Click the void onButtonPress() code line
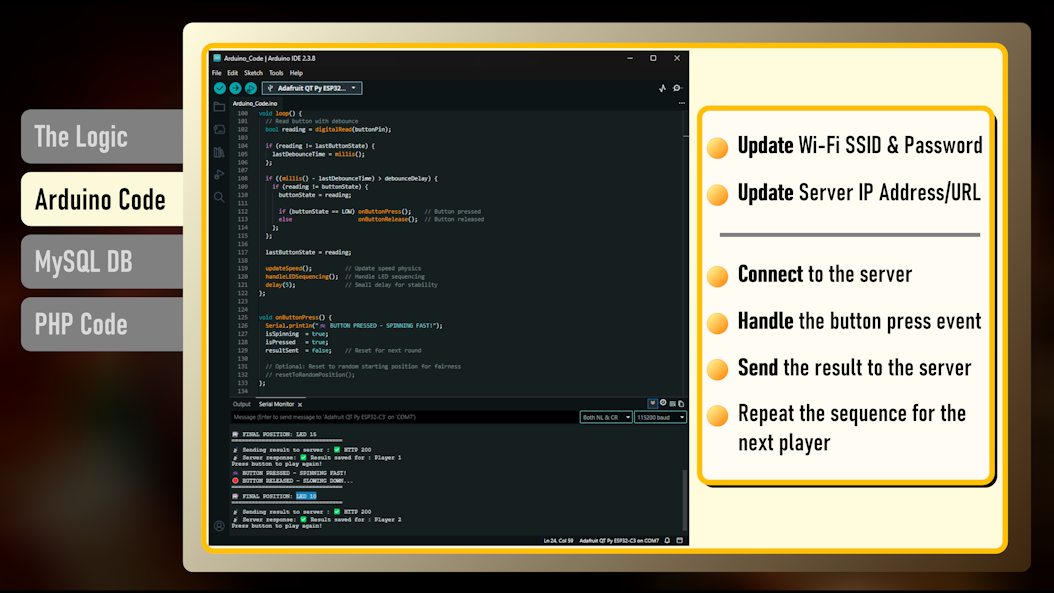The height and width of the screenshot is (593, 1054). [295, 317]
